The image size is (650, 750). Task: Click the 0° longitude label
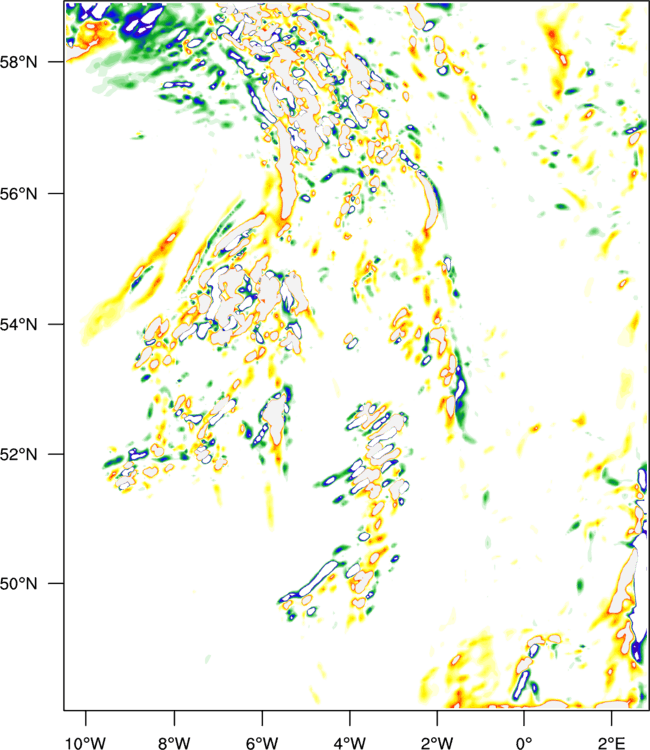524,743
